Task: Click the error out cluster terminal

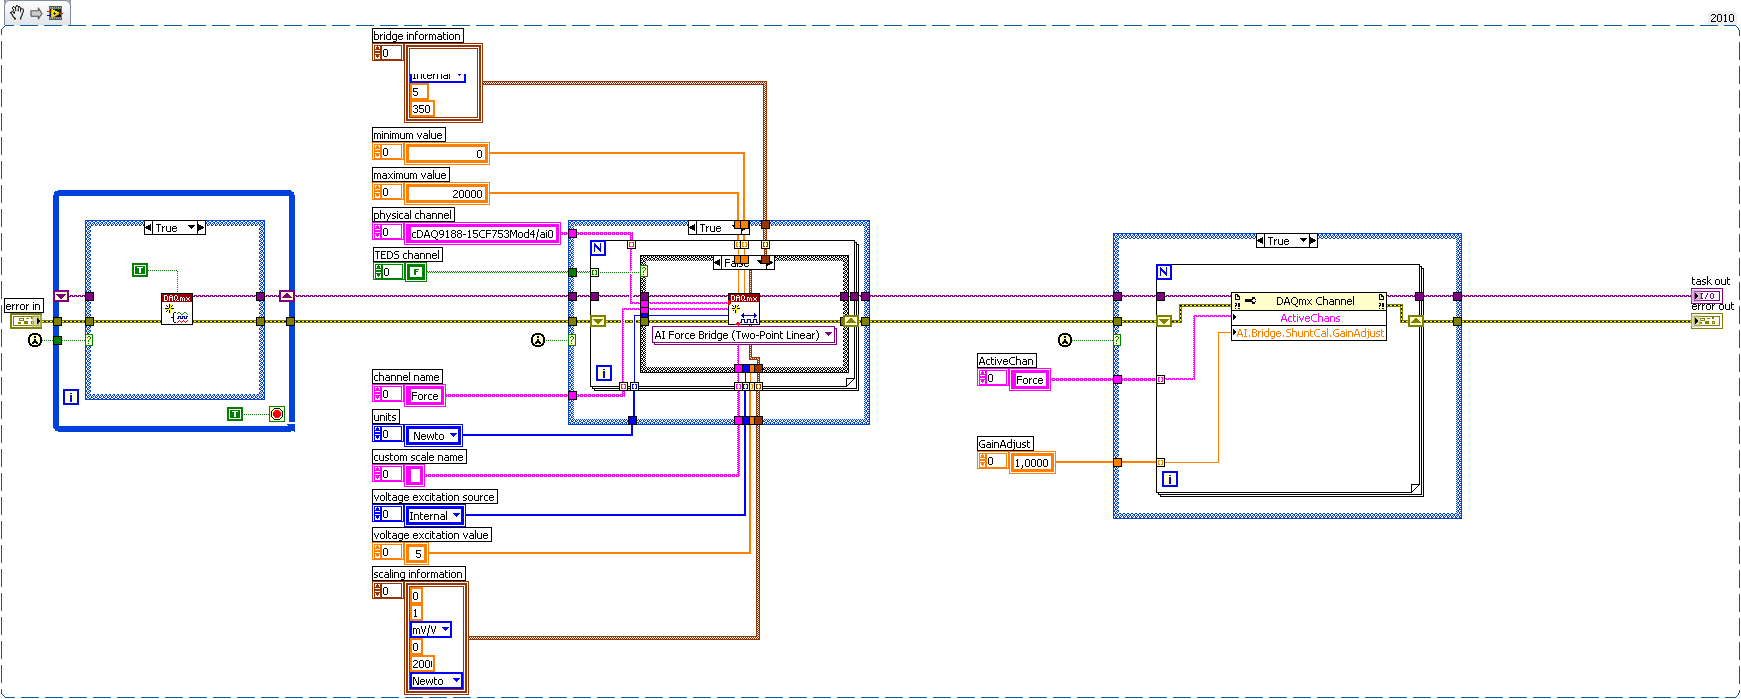Action: click(1706, 321)
